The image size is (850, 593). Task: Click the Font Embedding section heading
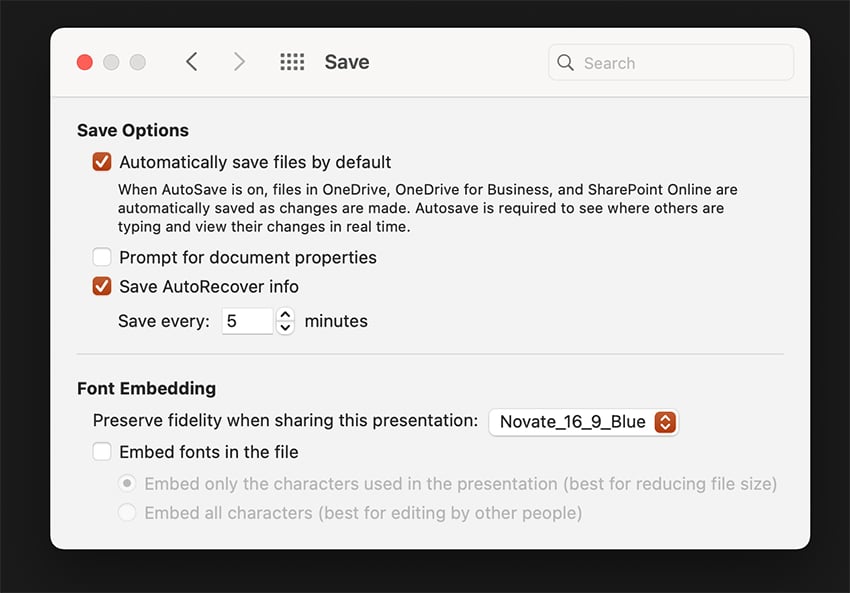tap(146, 388)
